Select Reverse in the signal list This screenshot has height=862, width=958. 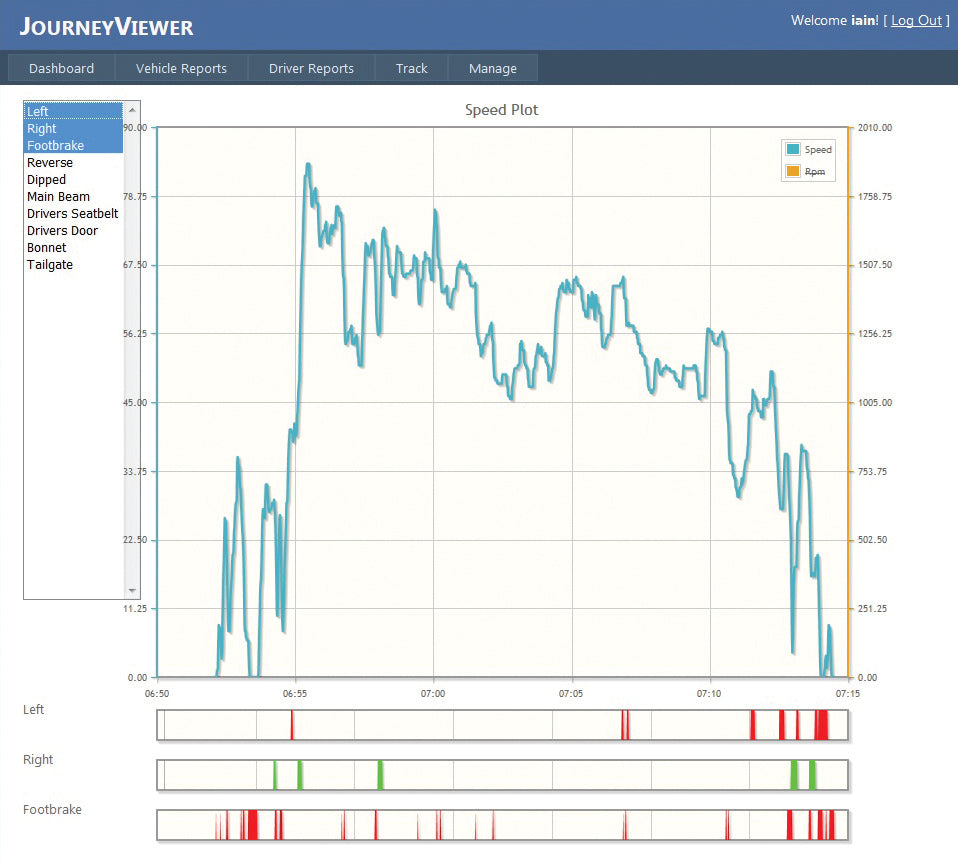pos(50,162)
